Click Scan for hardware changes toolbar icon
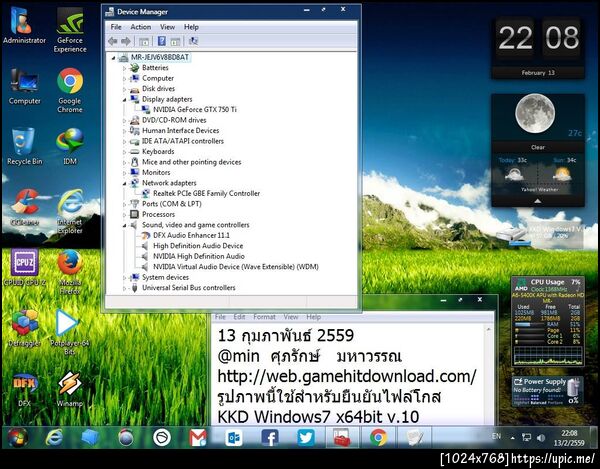The width and height of the screenshot is (600, 469). pos(193,41)
